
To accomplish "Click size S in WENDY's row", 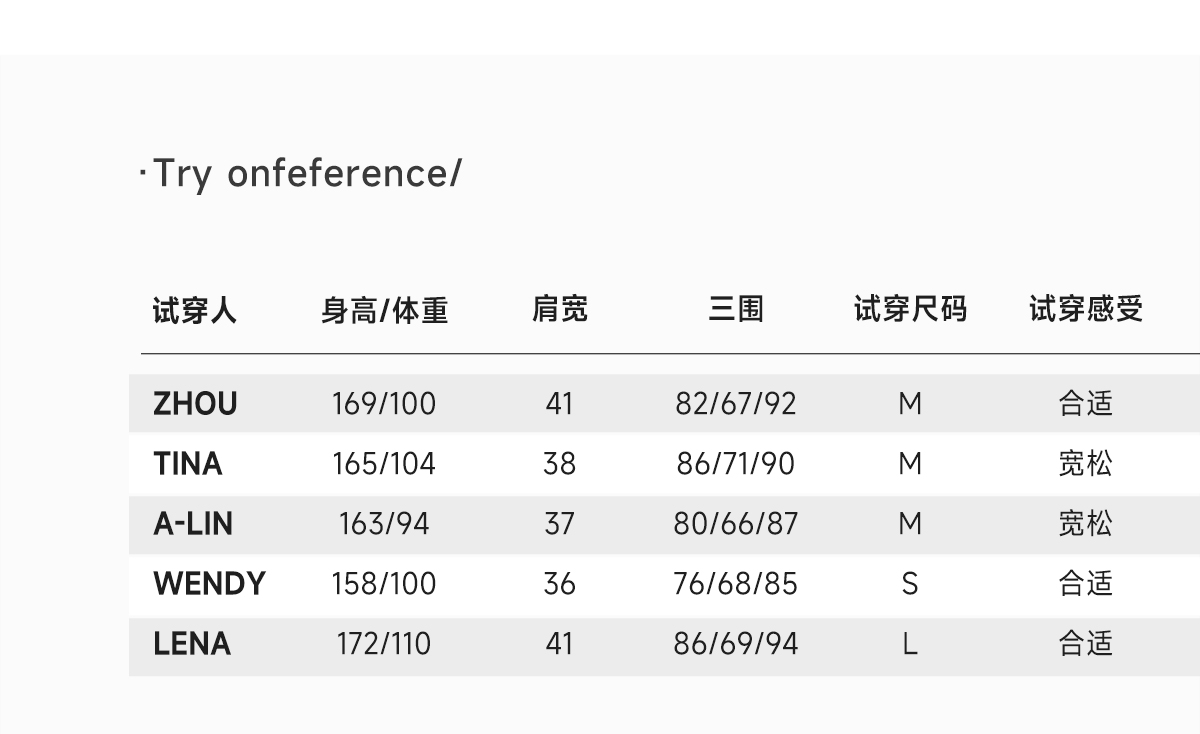I will (x=910, y=584).
